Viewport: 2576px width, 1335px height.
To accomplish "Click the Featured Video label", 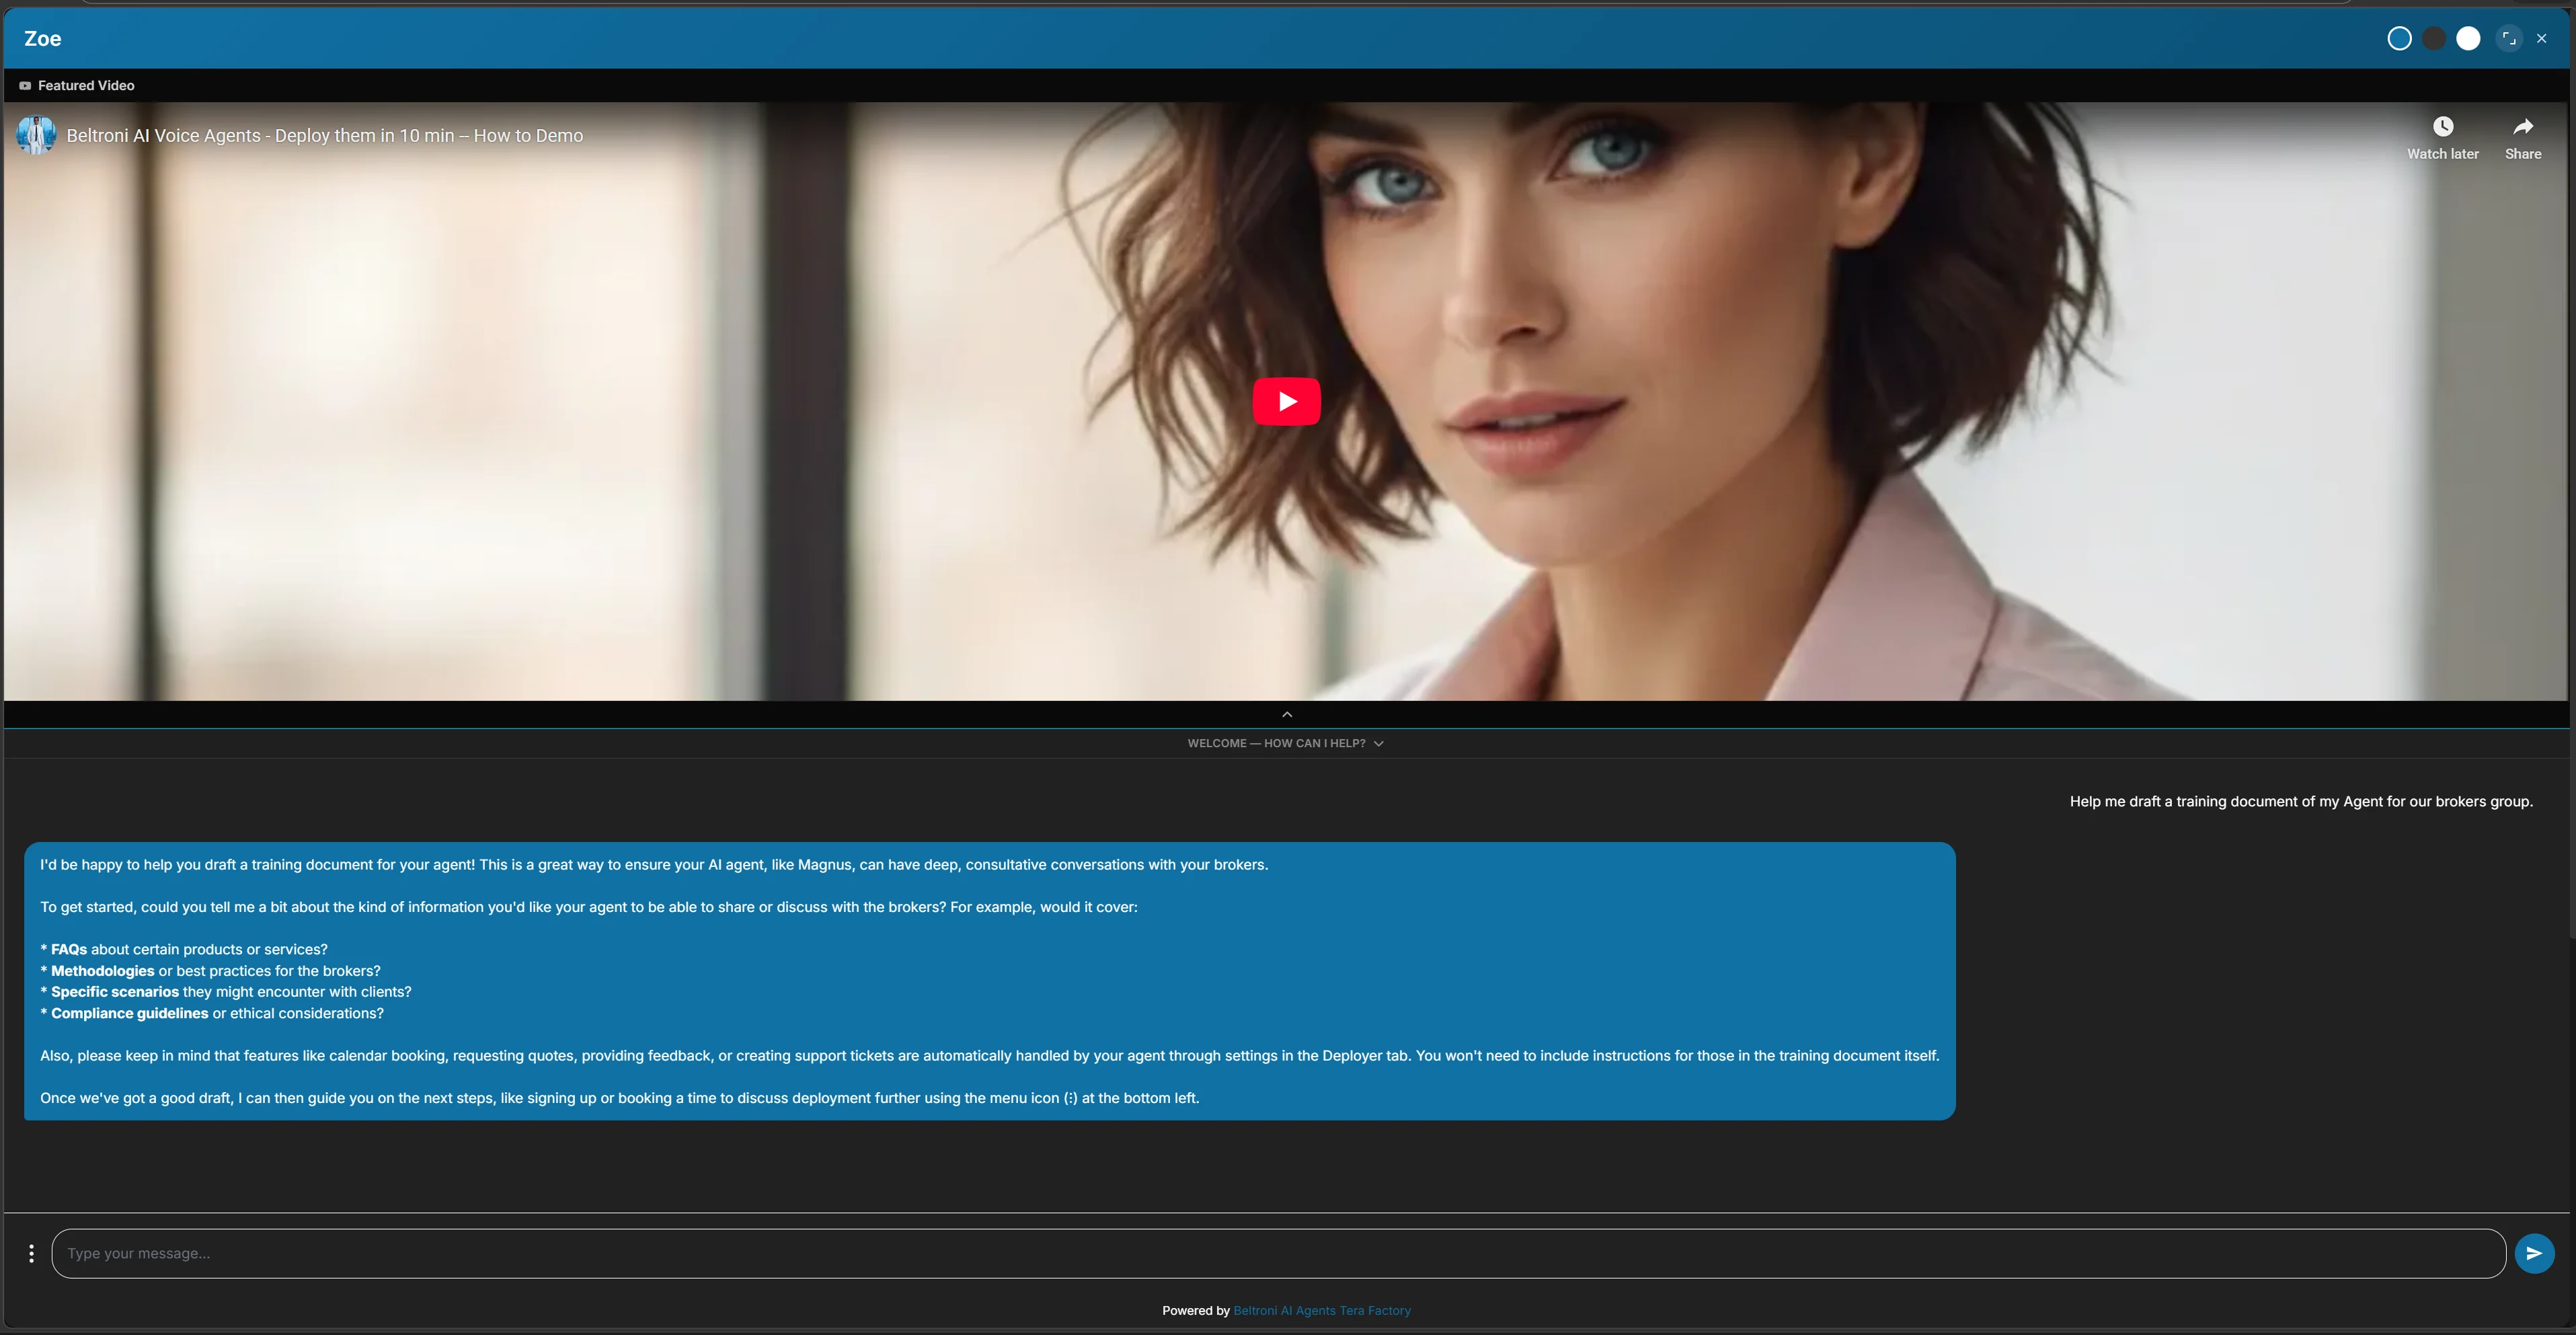I will (x=86, y=85).
